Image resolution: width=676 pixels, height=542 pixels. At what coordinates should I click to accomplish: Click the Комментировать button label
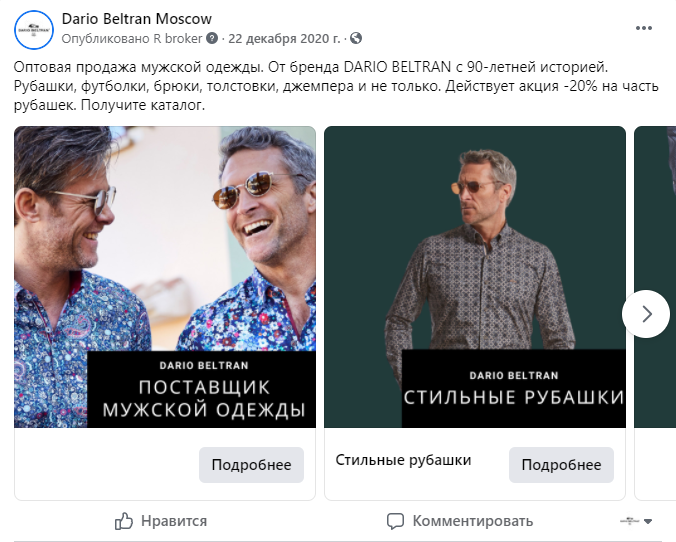click(x=472, y=520)
